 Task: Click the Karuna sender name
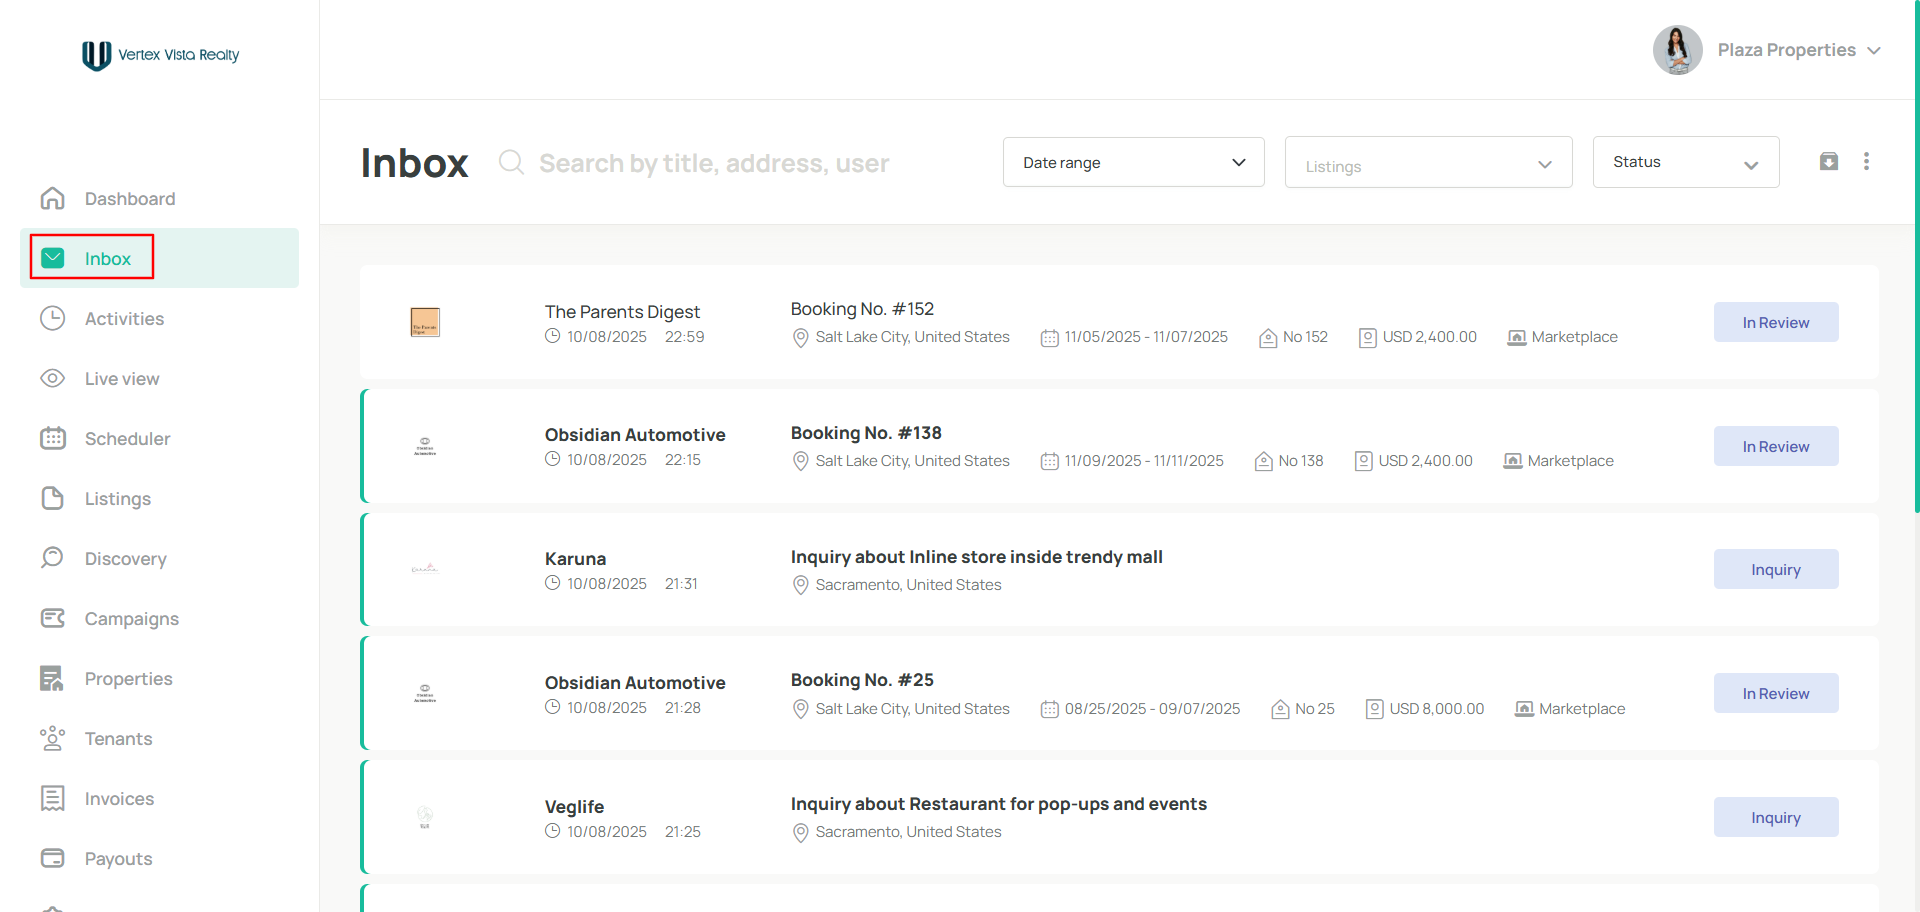click(575, 559)
